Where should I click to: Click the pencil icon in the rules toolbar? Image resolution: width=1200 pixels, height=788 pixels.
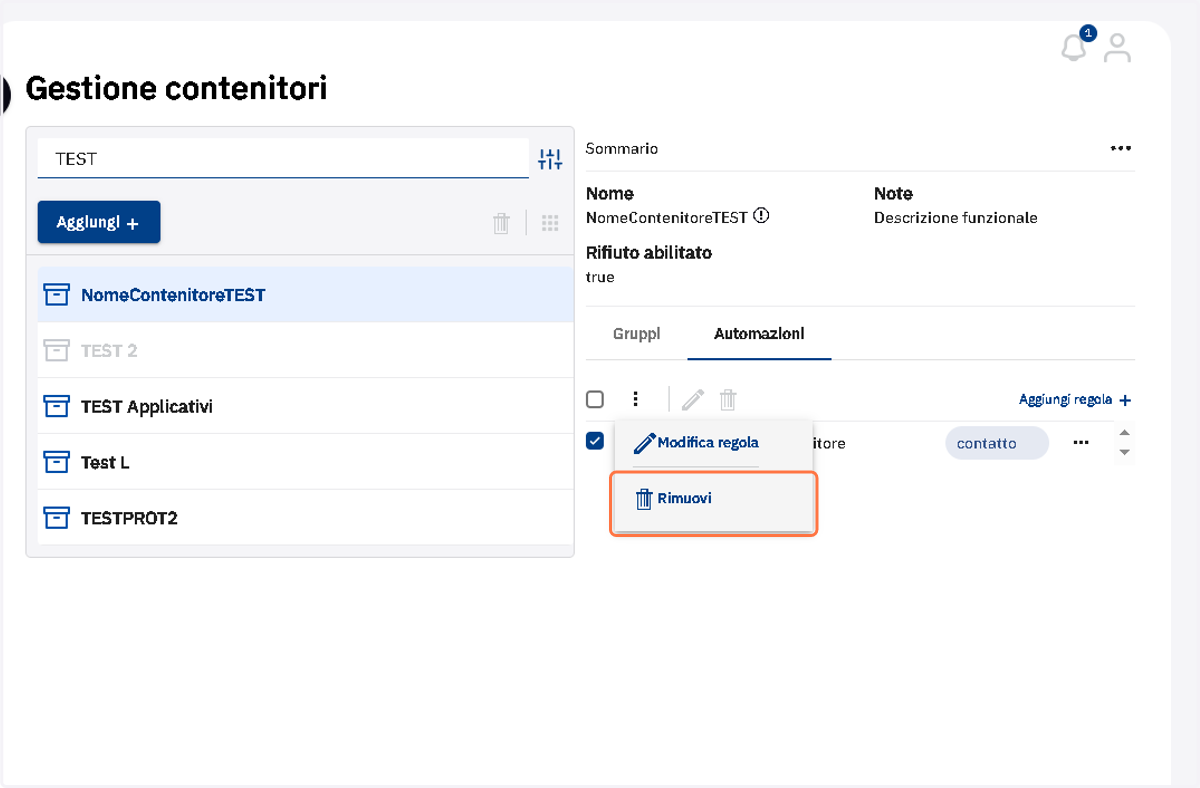[693, 400]
